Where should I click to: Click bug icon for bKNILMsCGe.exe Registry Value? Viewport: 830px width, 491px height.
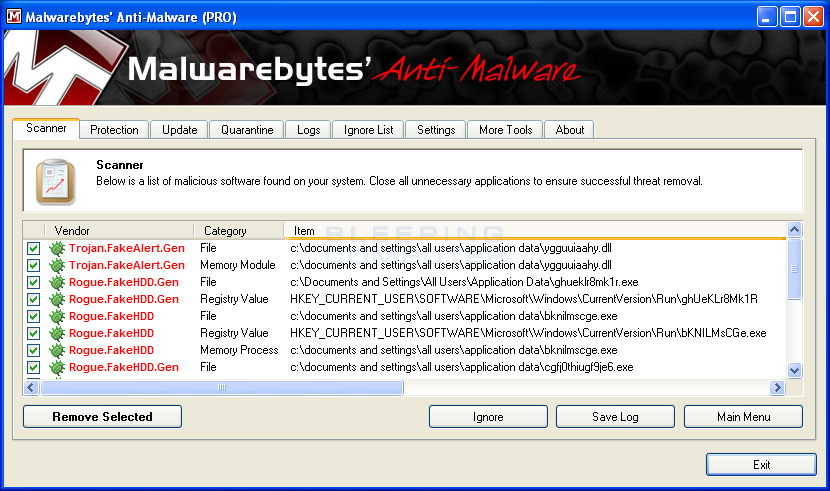click(57, 333)
